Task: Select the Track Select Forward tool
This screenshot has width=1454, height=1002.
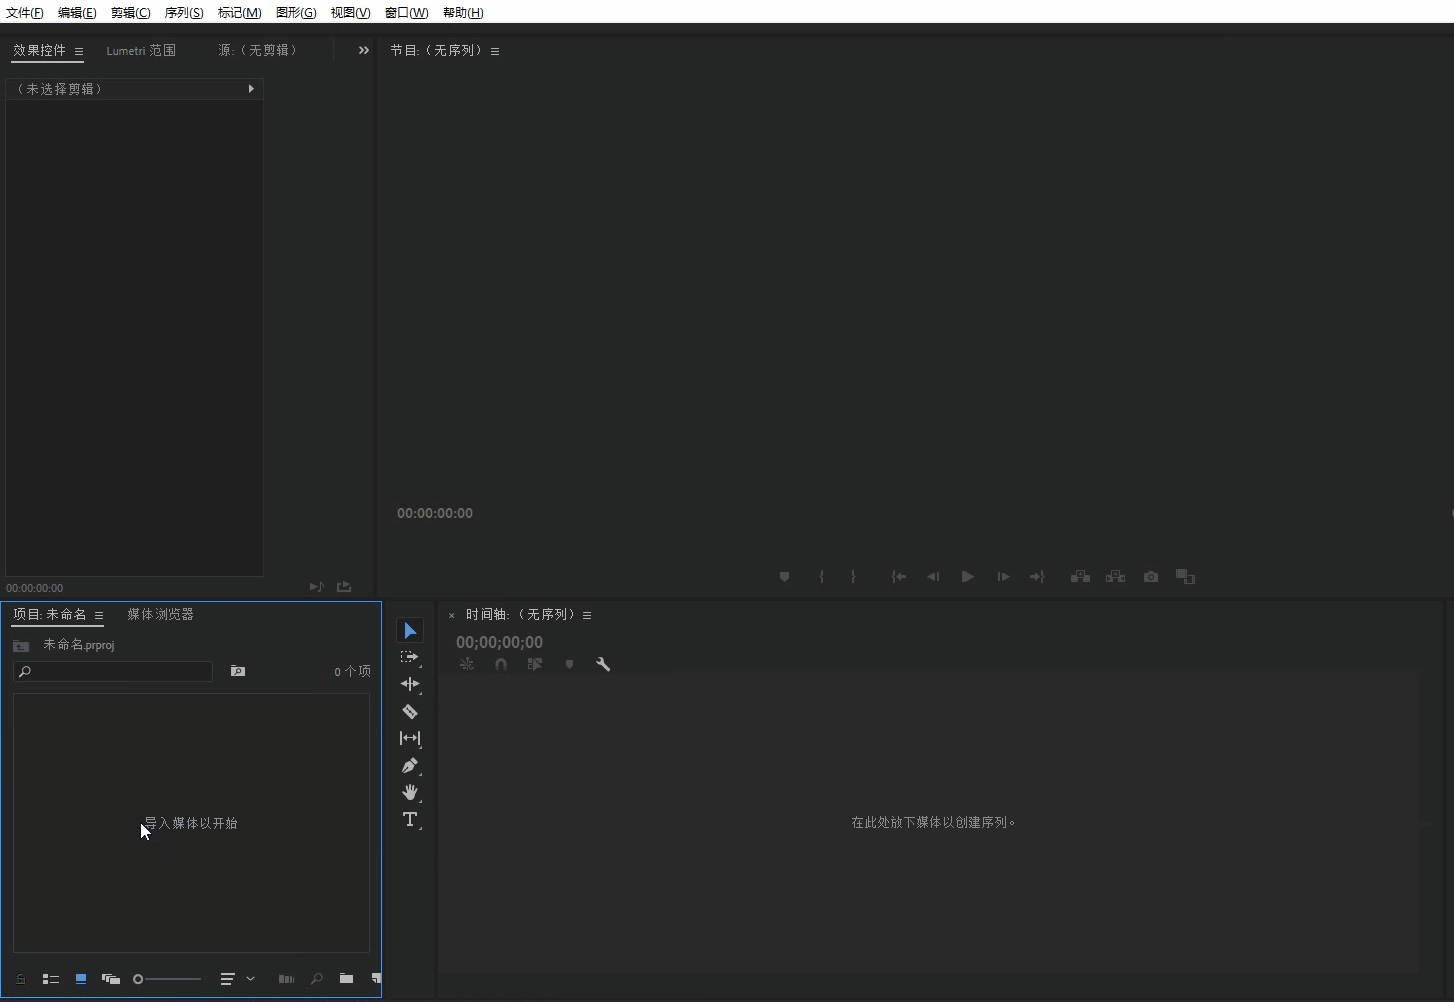Action: coord(410,657)
